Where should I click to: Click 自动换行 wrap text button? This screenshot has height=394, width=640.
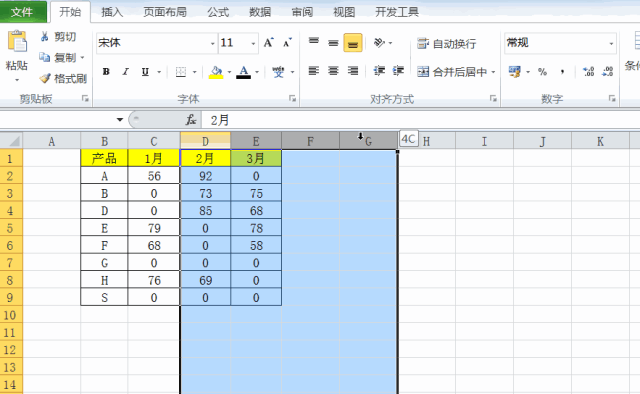(447, 43)
